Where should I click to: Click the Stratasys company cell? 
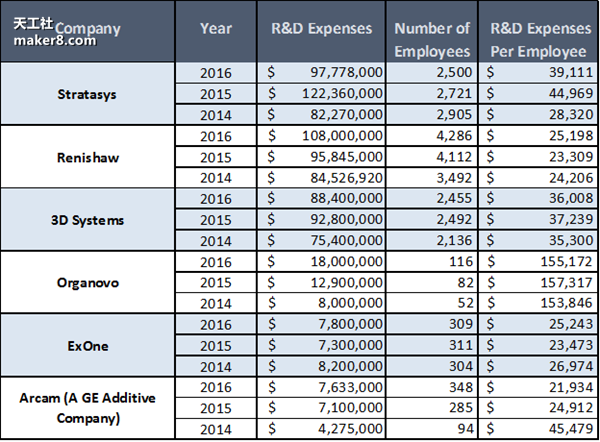tap(87, 94)
